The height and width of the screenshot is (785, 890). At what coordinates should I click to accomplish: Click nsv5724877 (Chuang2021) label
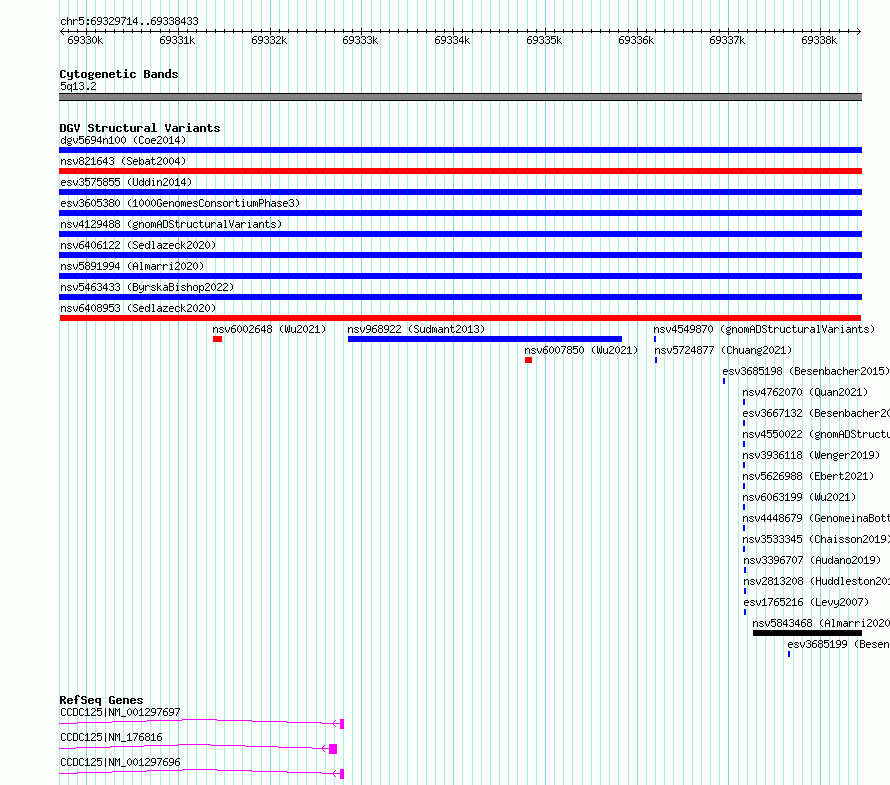click(x=723, y=350)
